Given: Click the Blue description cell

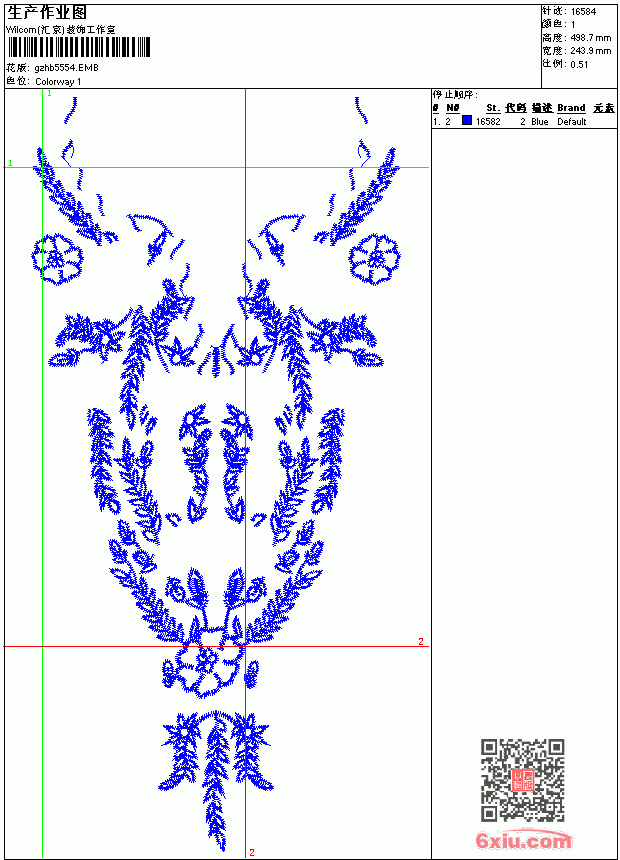Looking at the screenshot, I should pyautogui.click(x=539, y=122).
